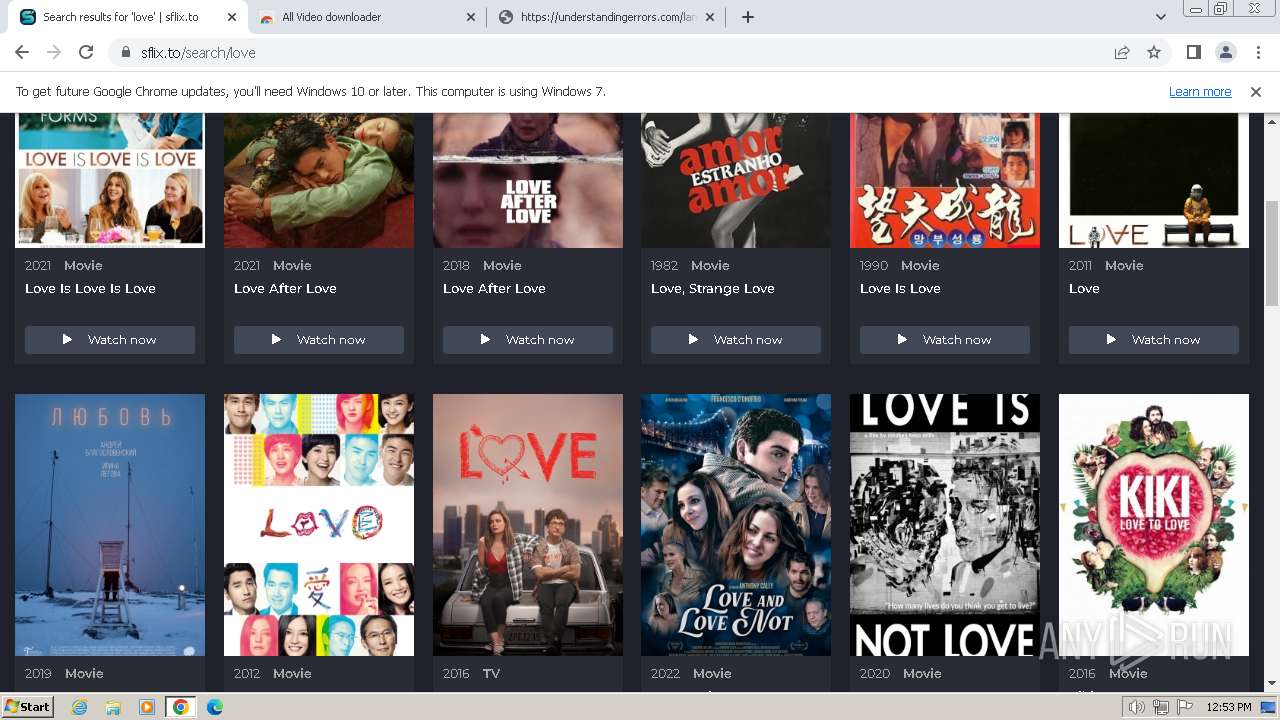The height and width of the screenshot is (720, 1280).
Task: Select the Chrome taskbar icon
Action: [181, 707]
